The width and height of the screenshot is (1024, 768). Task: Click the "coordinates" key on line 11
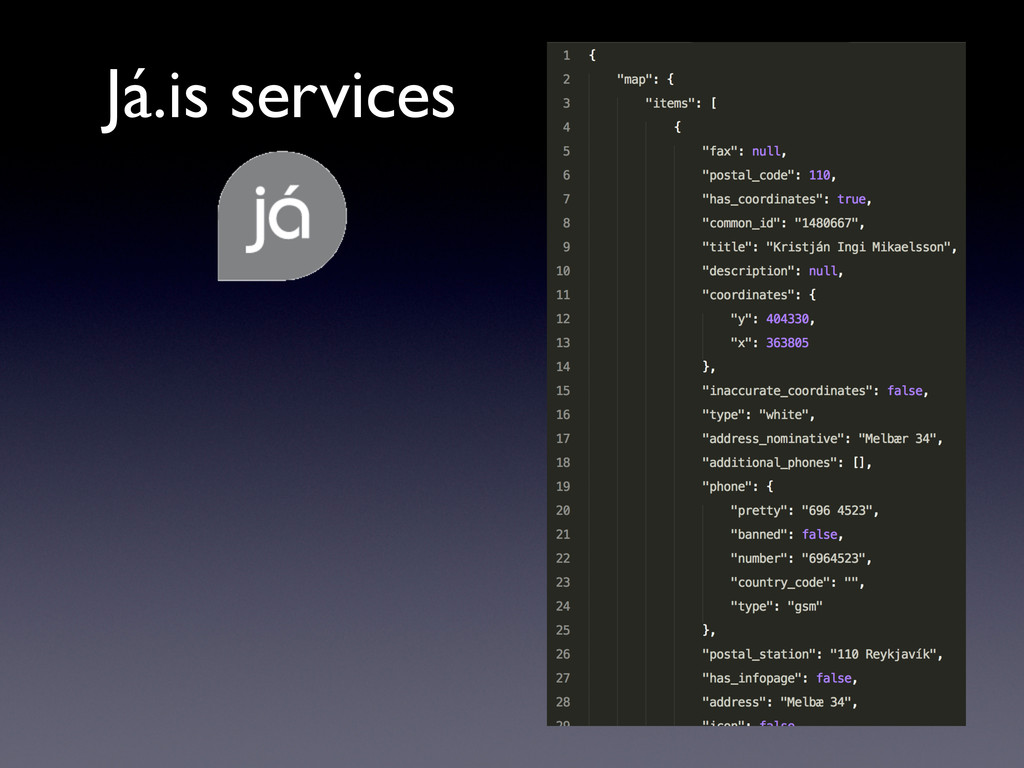[x=752, y=295]
